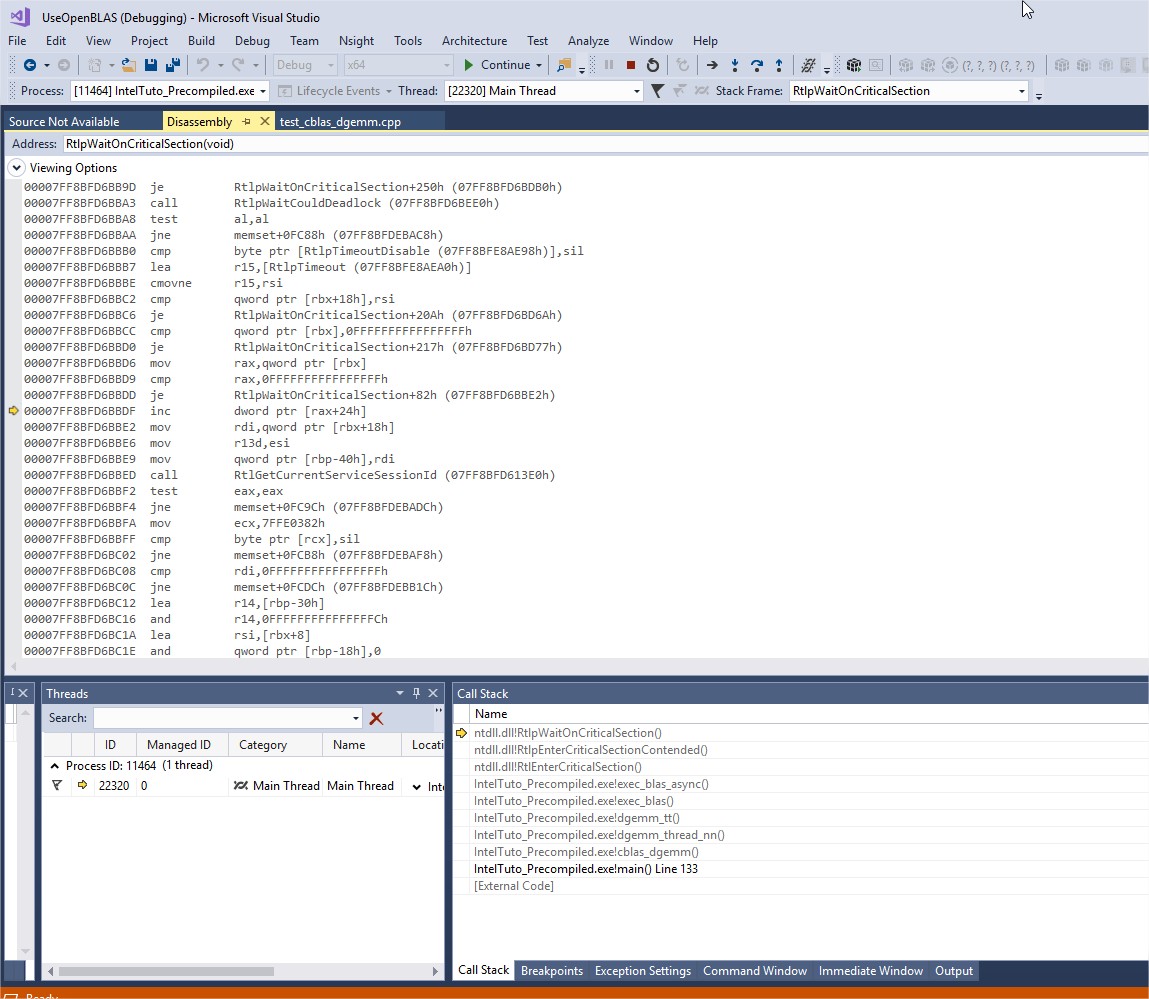Open the Nsight menu
This screenshot has width=1149, height=999.
356,41
